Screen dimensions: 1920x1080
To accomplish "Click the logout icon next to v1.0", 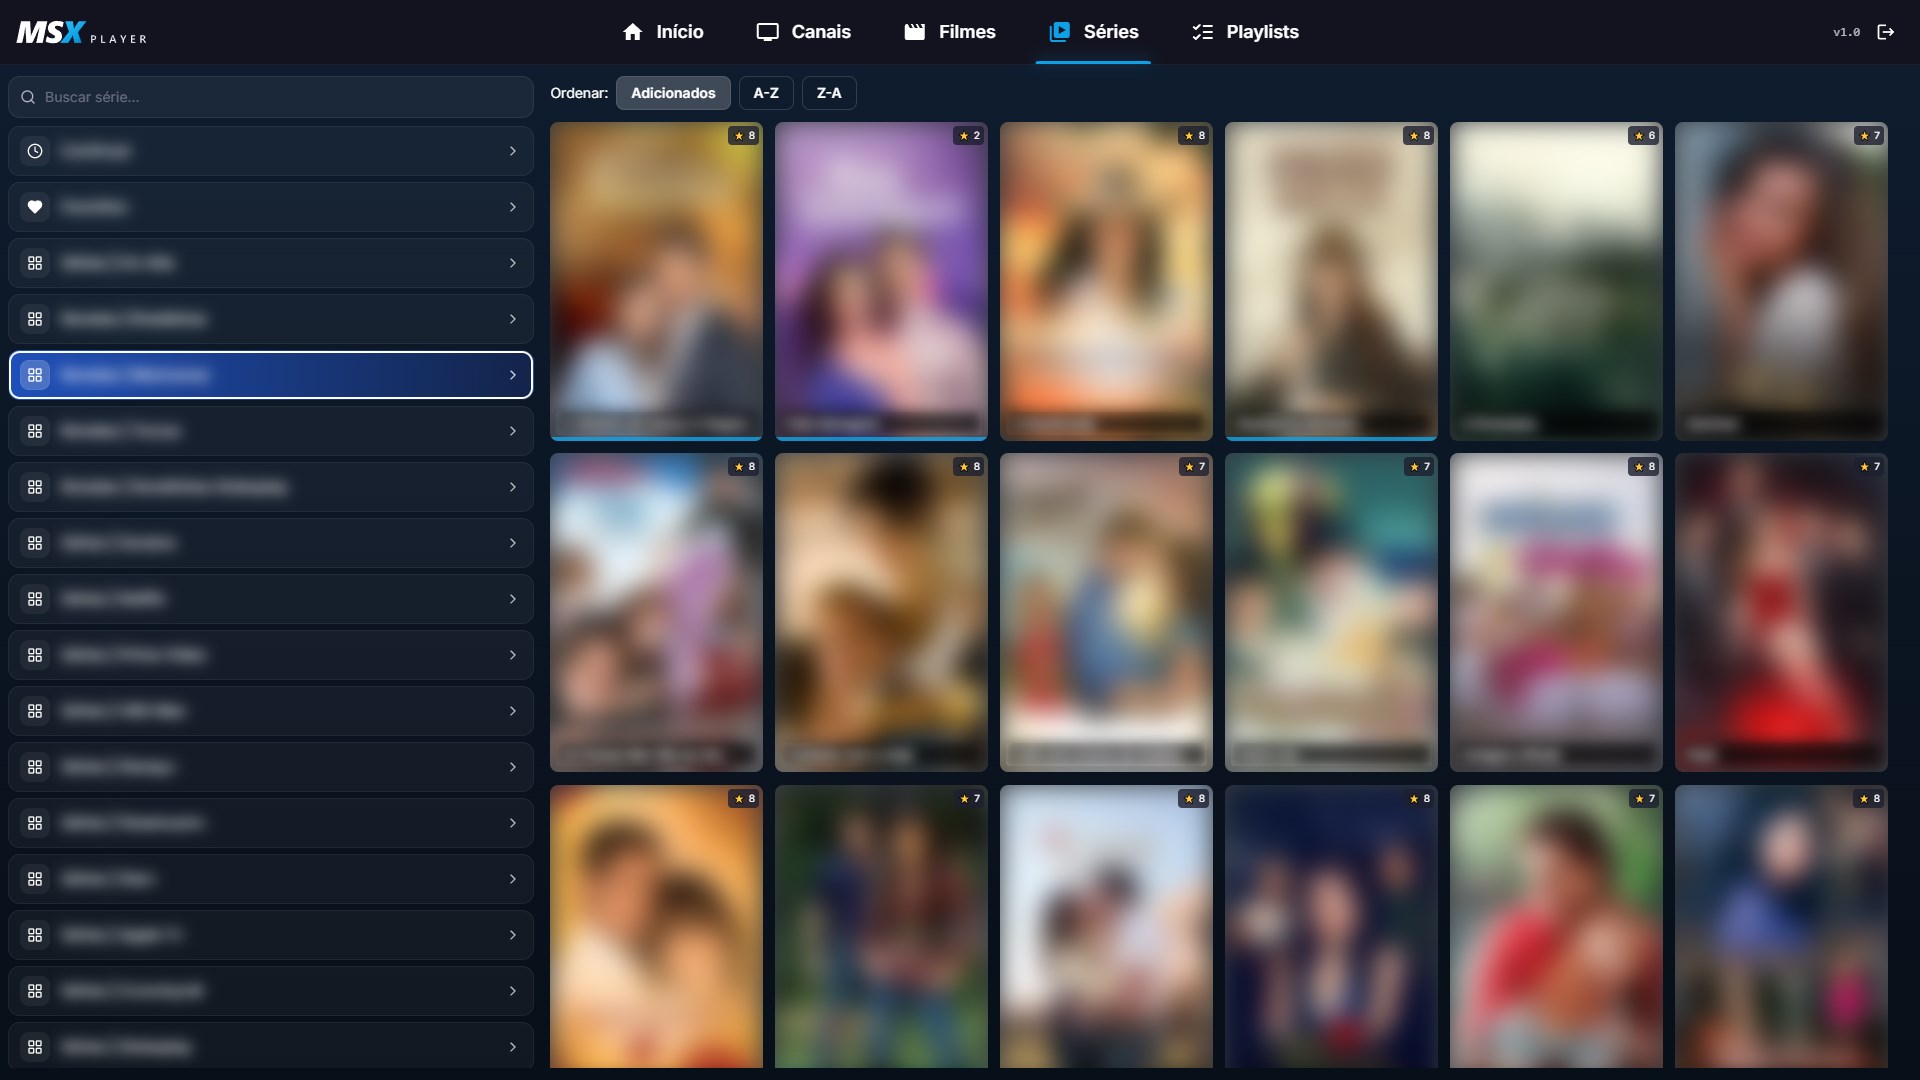I will (x=1885, y=32).
